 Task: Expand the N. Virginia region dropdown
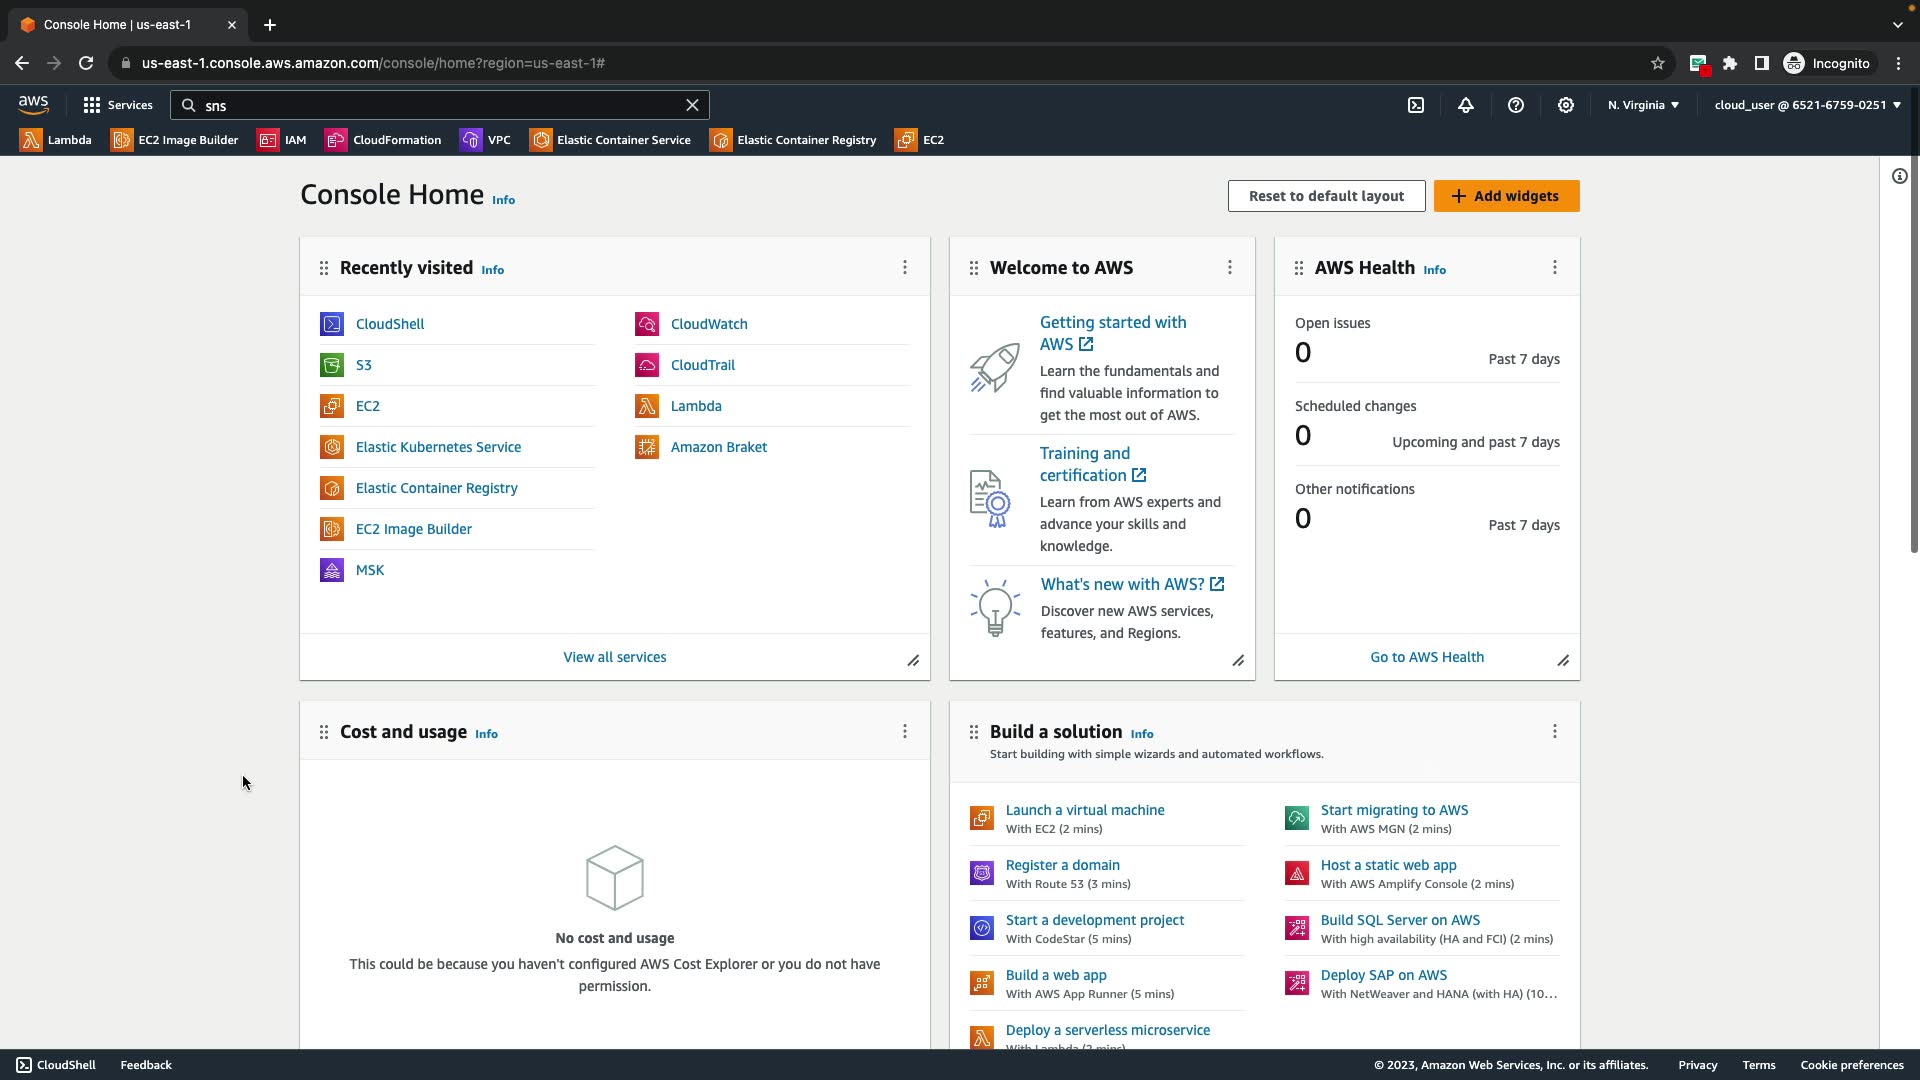point(1643,105)
